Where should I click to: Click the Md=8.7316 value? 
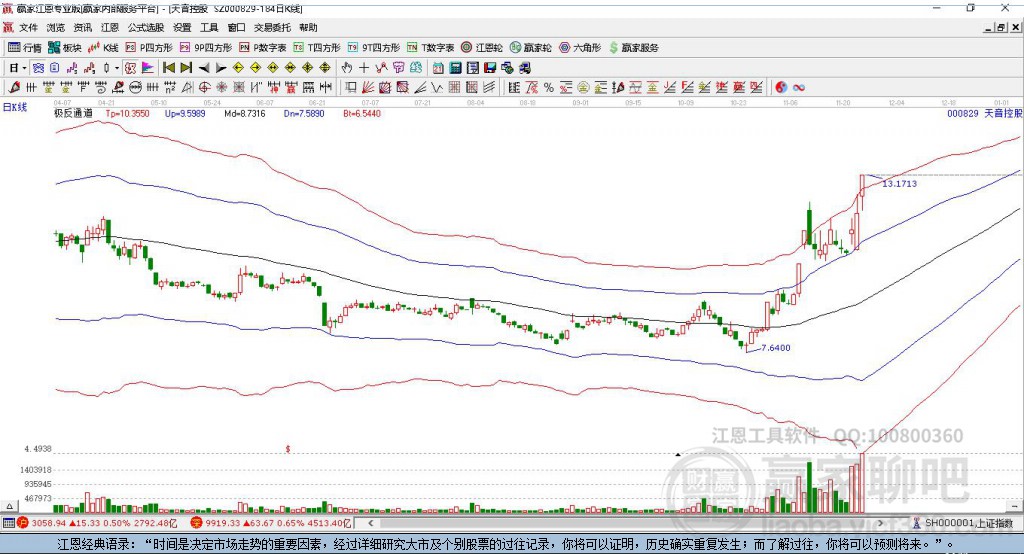[x=245, y=113]
